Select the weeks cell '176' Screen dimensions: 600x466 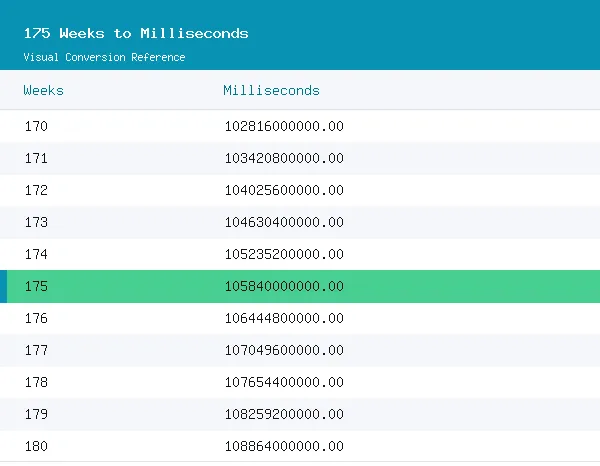[36, 318]
